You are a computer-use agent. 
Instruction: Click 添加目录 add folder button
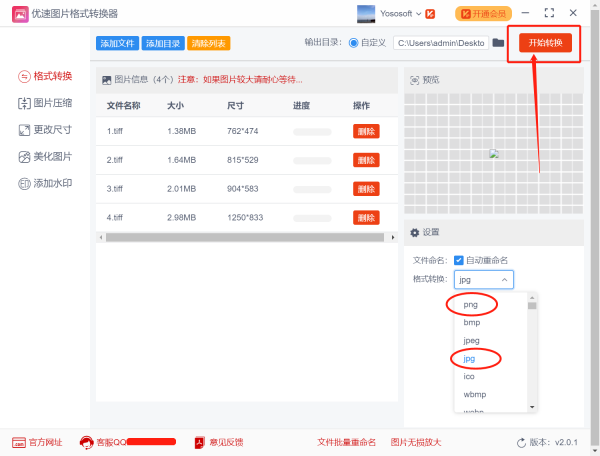(163, 44)
